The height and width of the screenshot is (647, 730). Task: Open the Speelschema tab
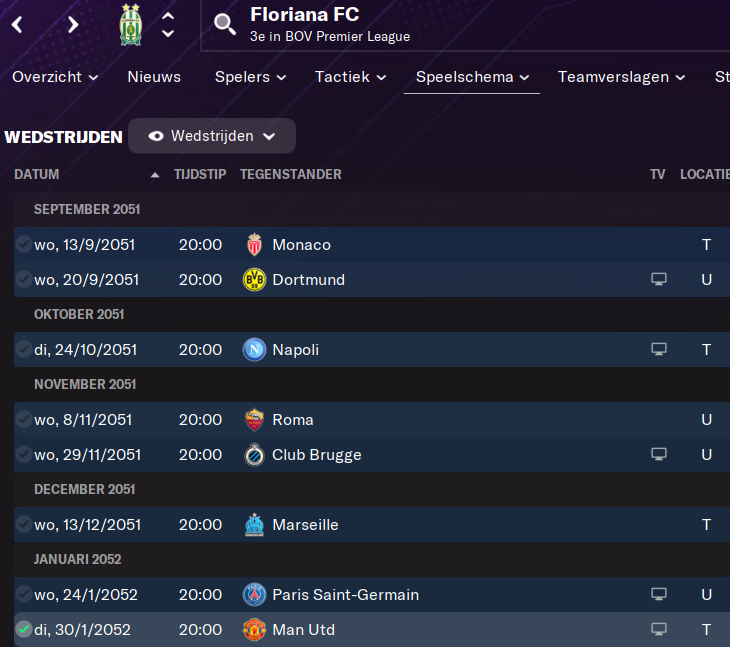pyautogui.click(x=472, y=77)
